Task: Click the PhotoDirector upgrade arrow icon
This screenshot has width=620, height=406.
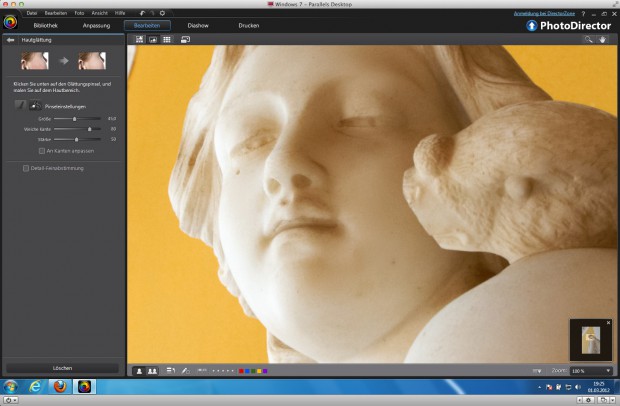Action: [x=531, y=26]
